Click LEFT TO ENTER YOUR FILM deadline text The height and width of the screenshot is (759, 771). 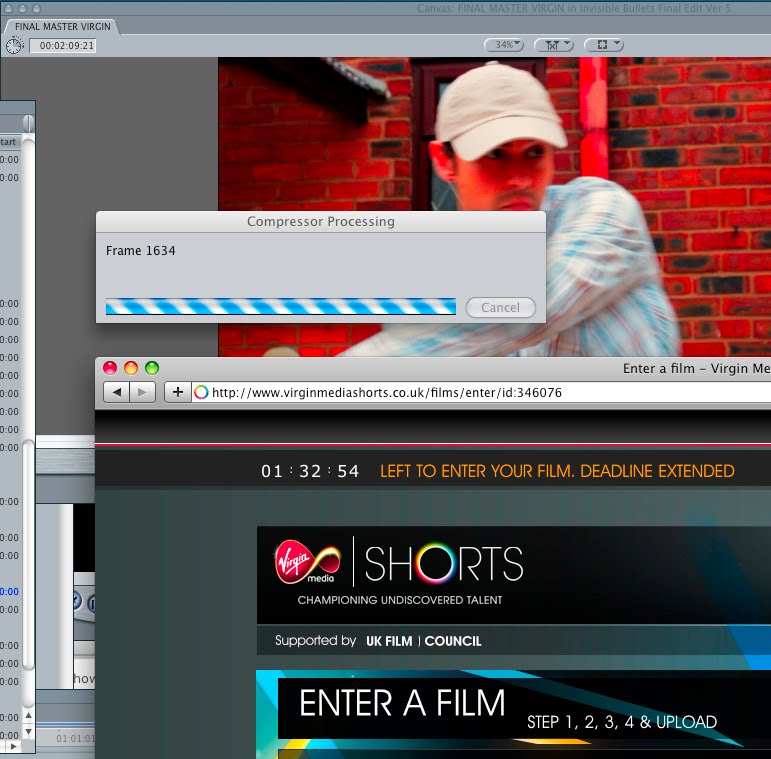(557, 471)
